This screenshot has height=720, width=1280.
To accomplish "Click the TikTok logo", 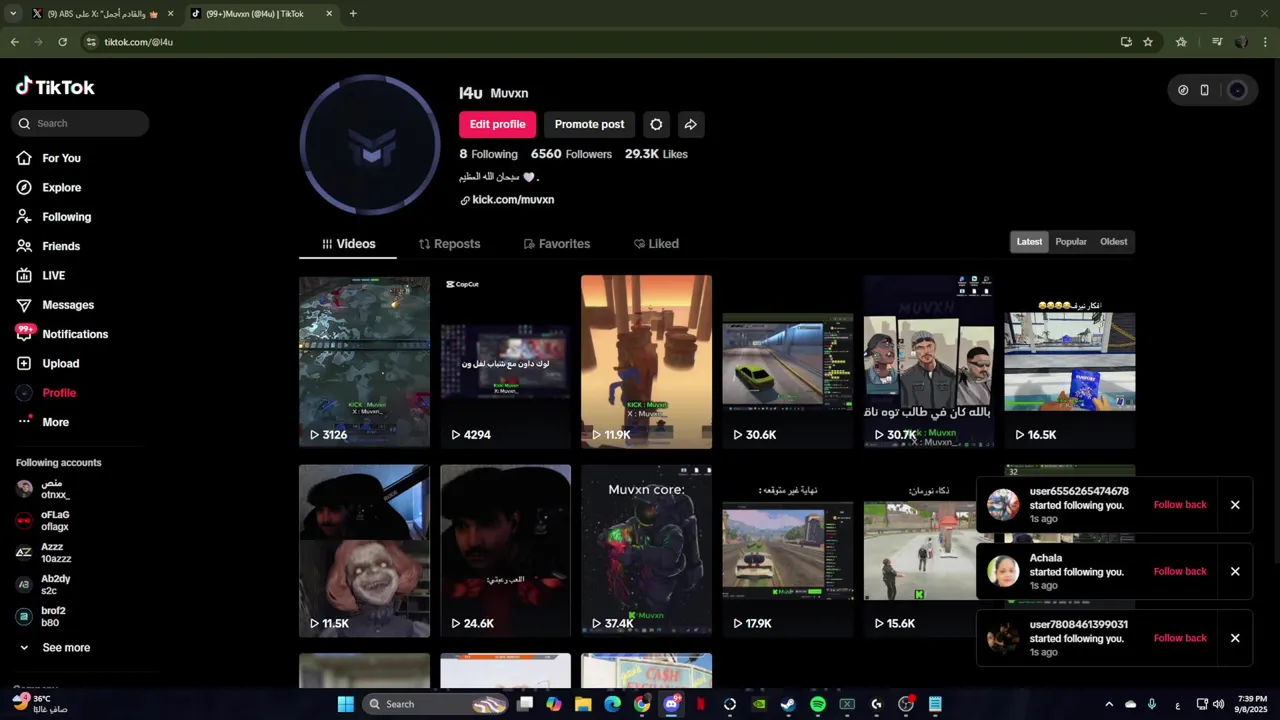I will [x=55, y=87].
